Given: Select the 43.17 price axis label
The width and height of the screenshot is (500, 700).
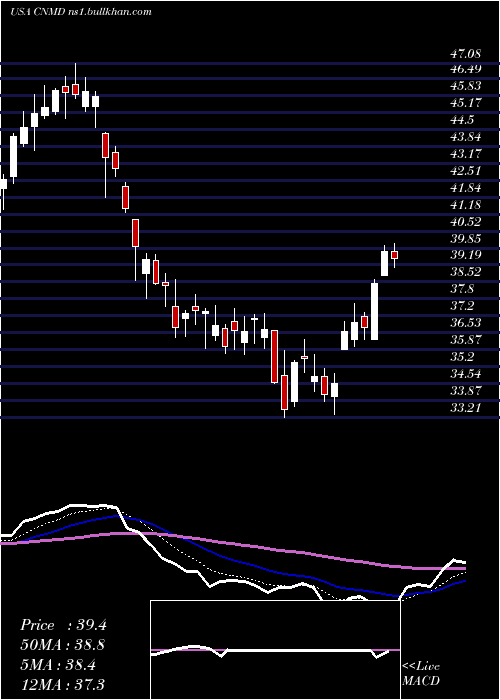Looking at the screenshot, I should [466, 154].
